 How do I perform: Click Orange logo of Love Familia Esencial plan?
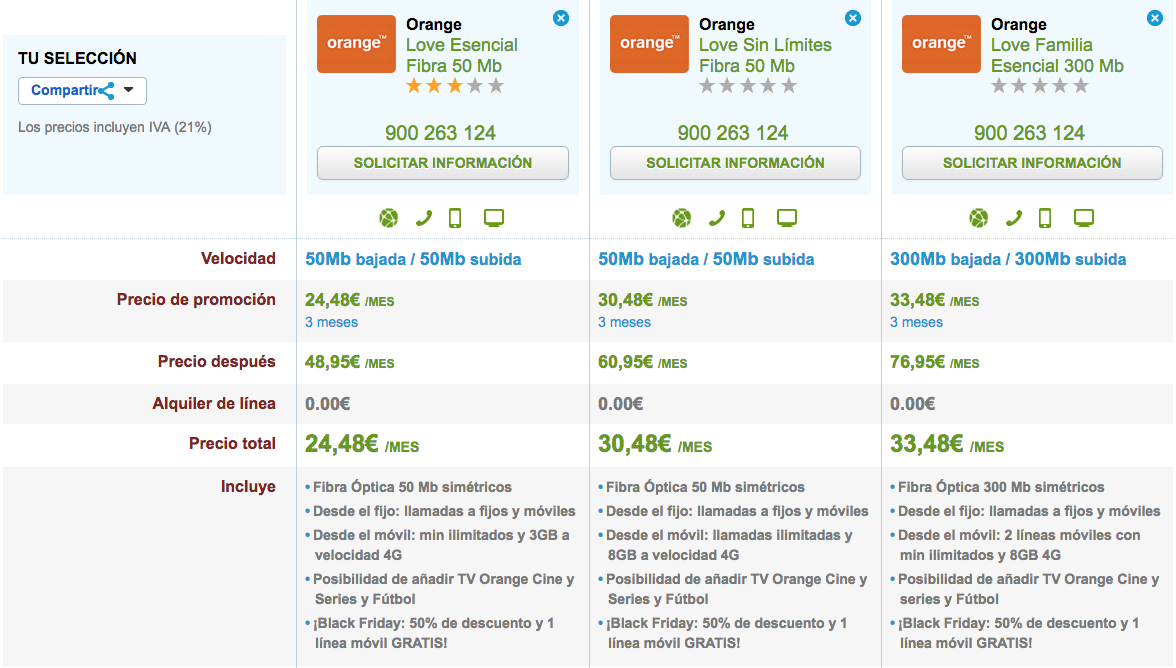941,43
